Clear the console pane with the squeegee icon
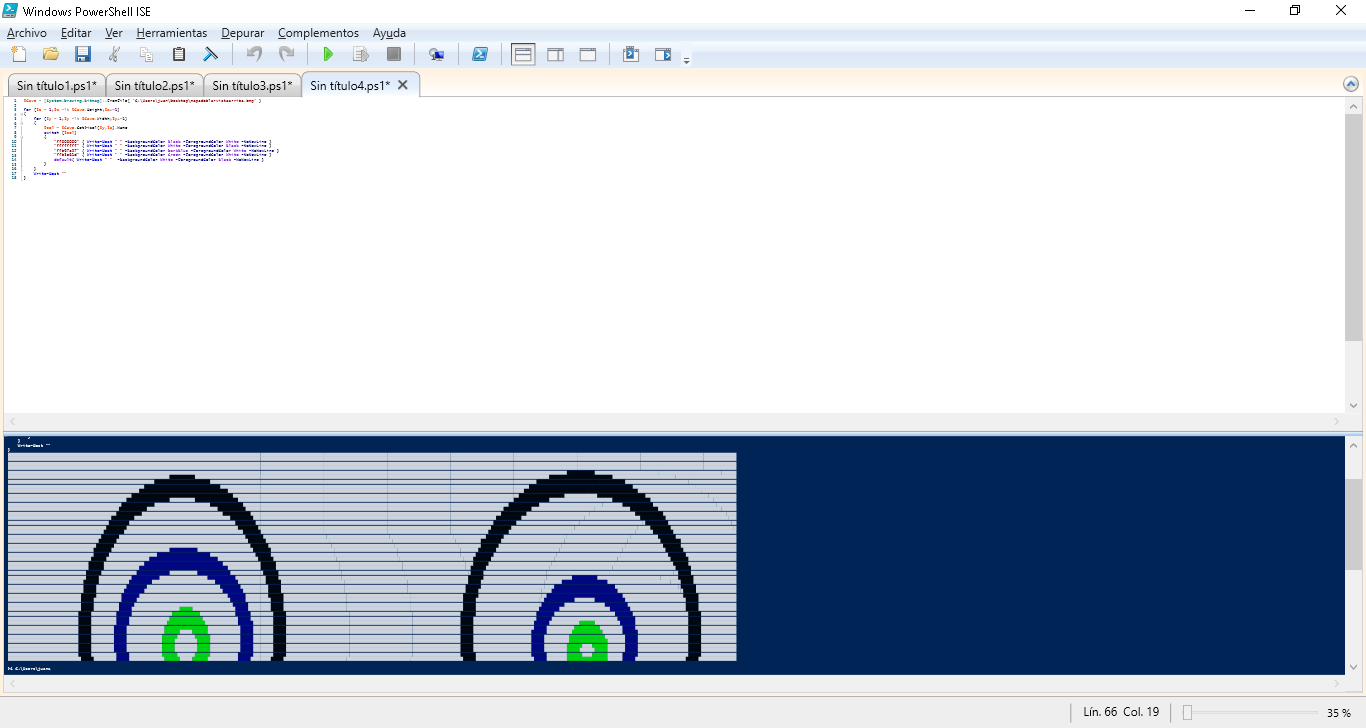 tap(210, 54)
